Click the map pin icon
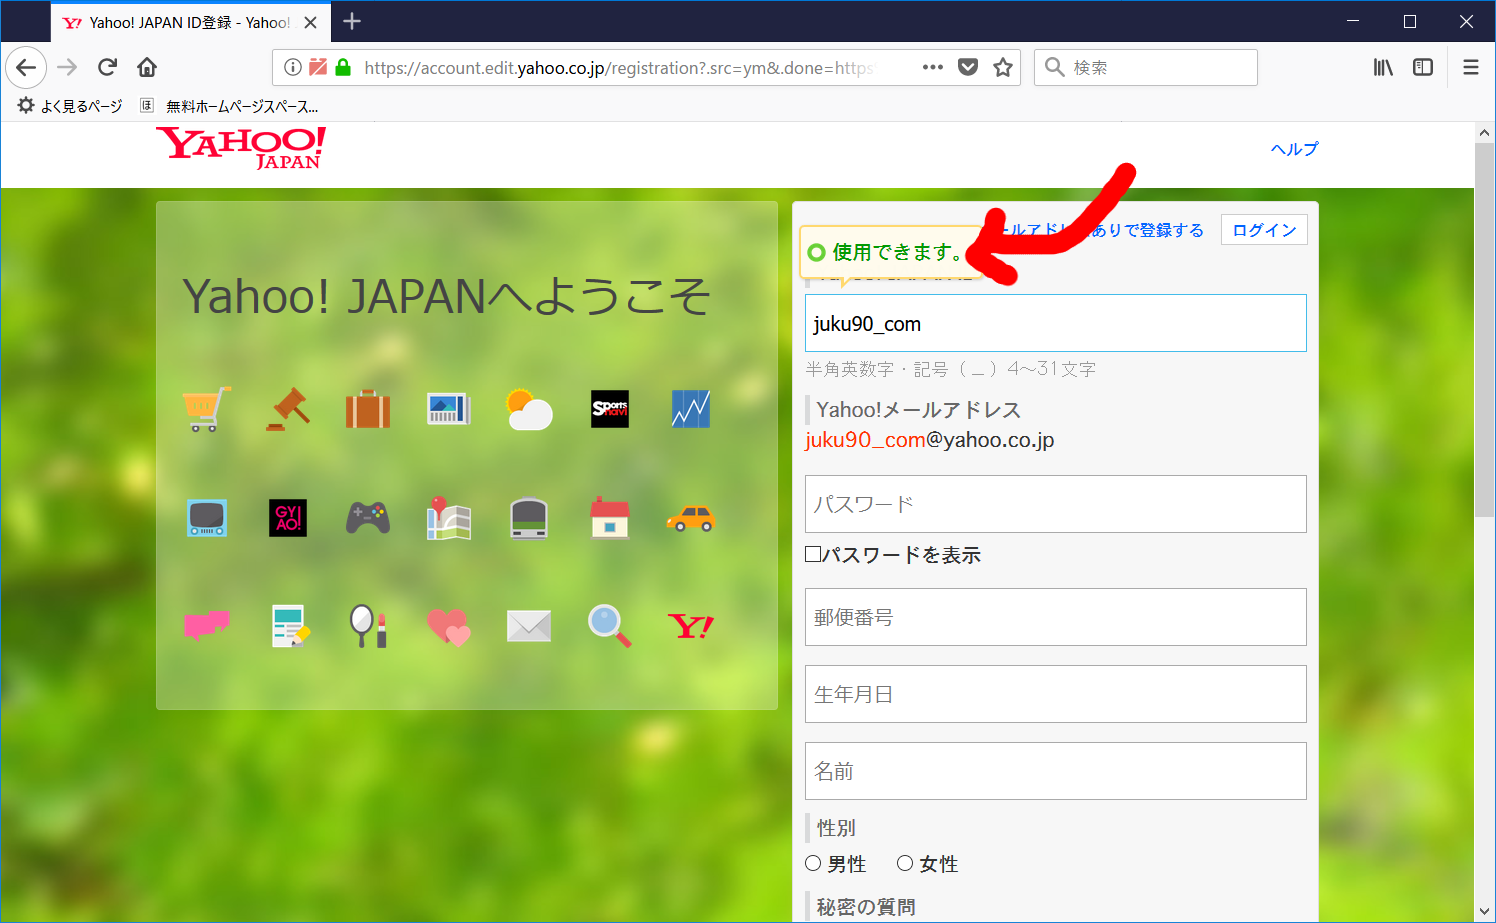This screenshot has height=923, width=1496. coord(449,518)
